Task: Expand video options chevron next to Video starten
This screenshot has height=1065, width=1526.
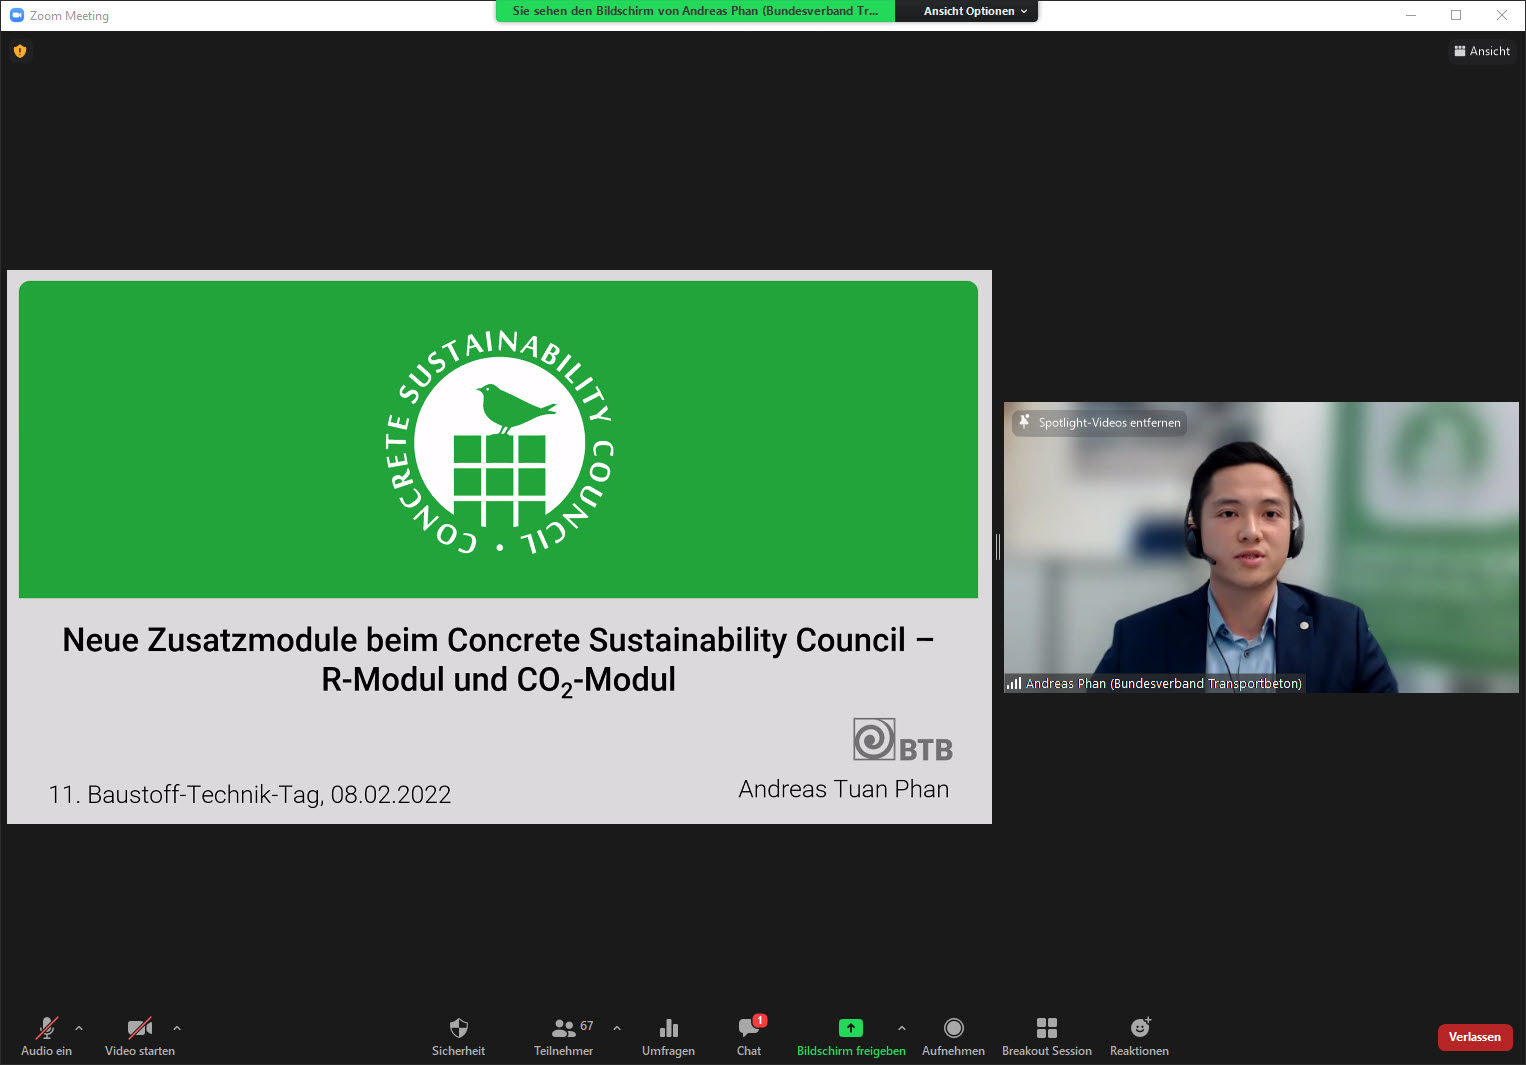Action: coord(177,1028)
